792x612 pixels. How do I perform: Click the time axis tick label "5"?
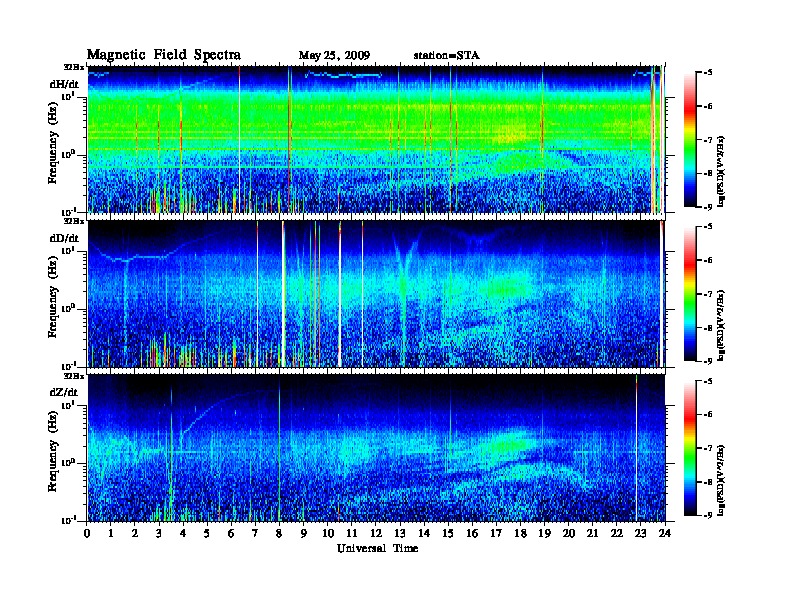coord(207,533)
